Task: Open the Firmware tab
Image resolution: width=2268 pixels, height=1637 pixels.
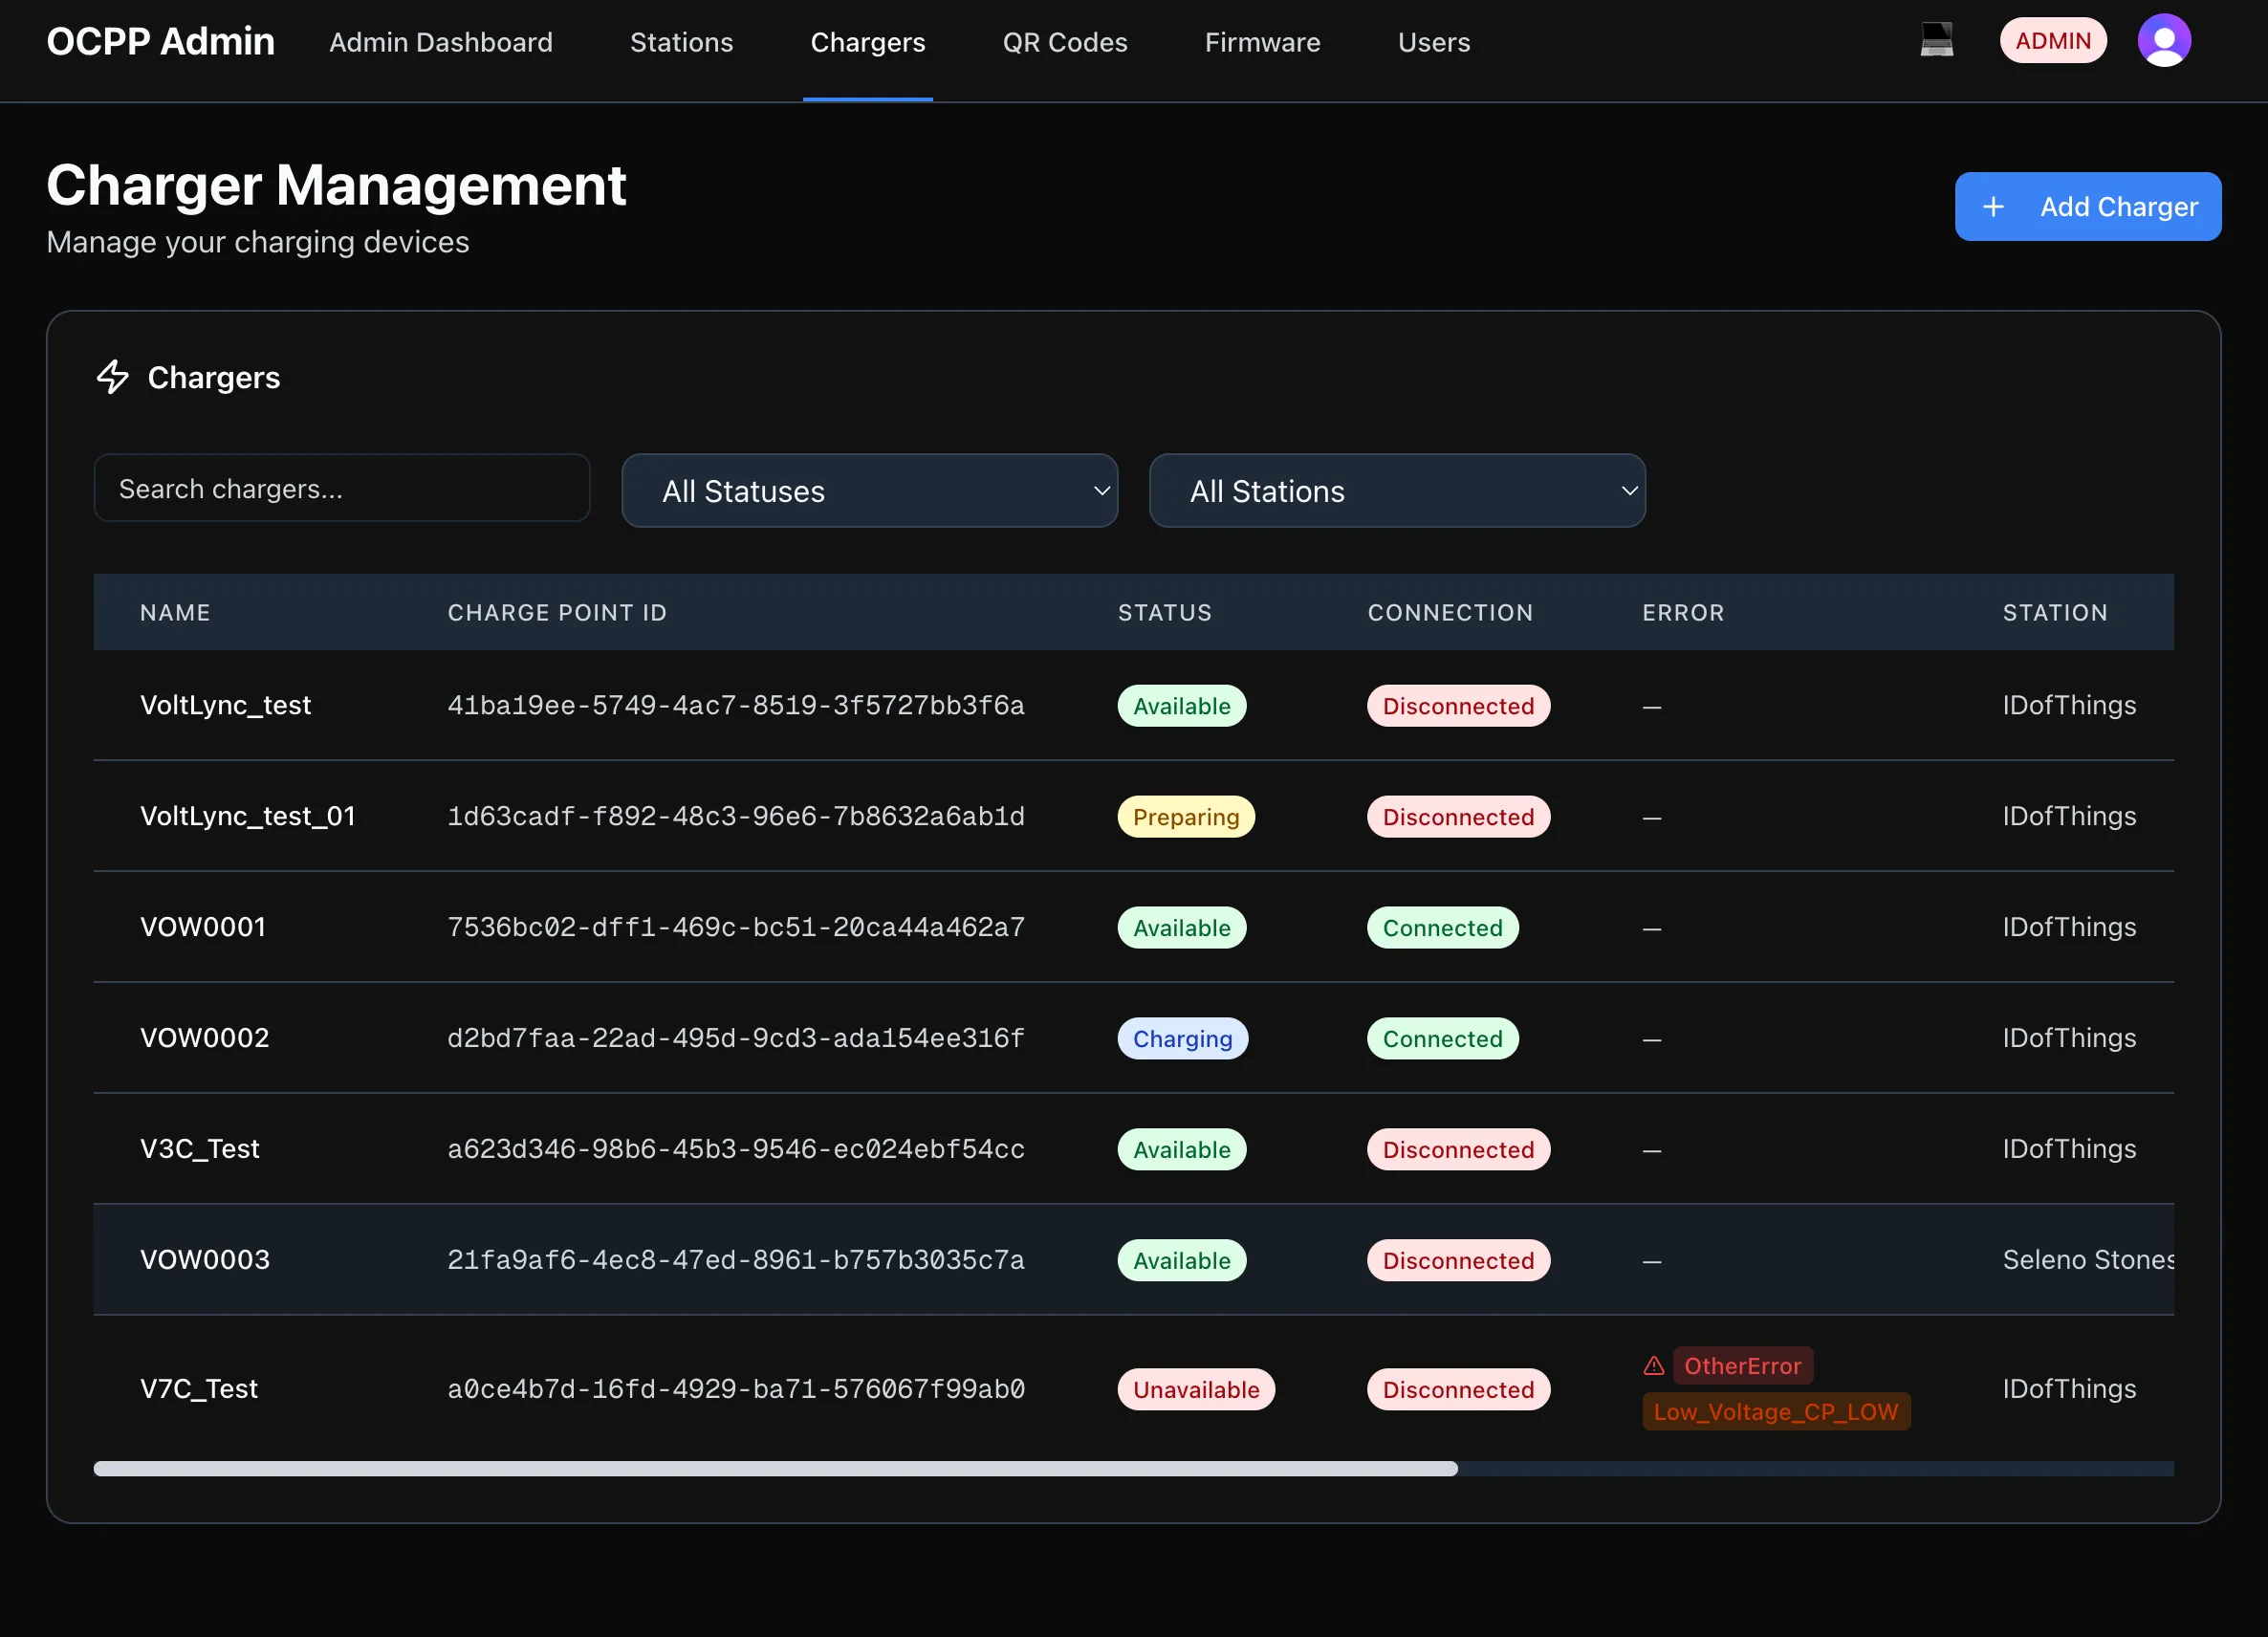Action: tap(1262, 42)
